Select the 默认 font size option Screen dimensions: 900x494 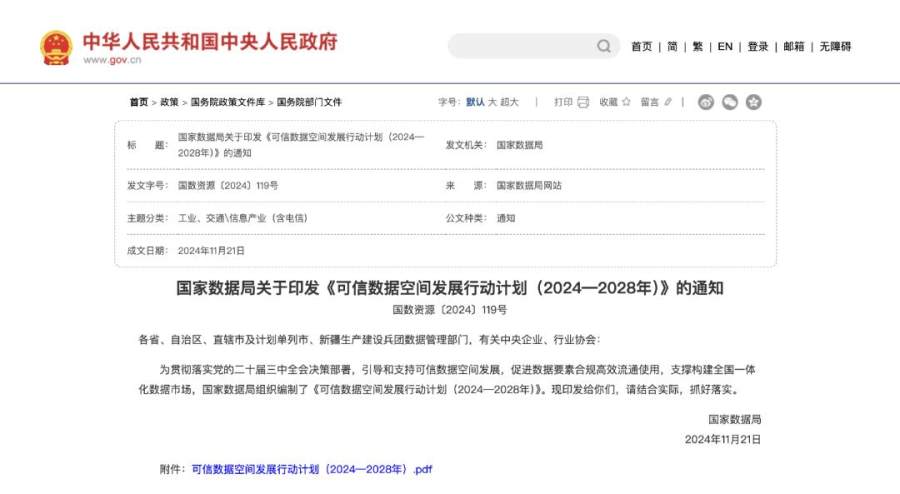[475, 102]
